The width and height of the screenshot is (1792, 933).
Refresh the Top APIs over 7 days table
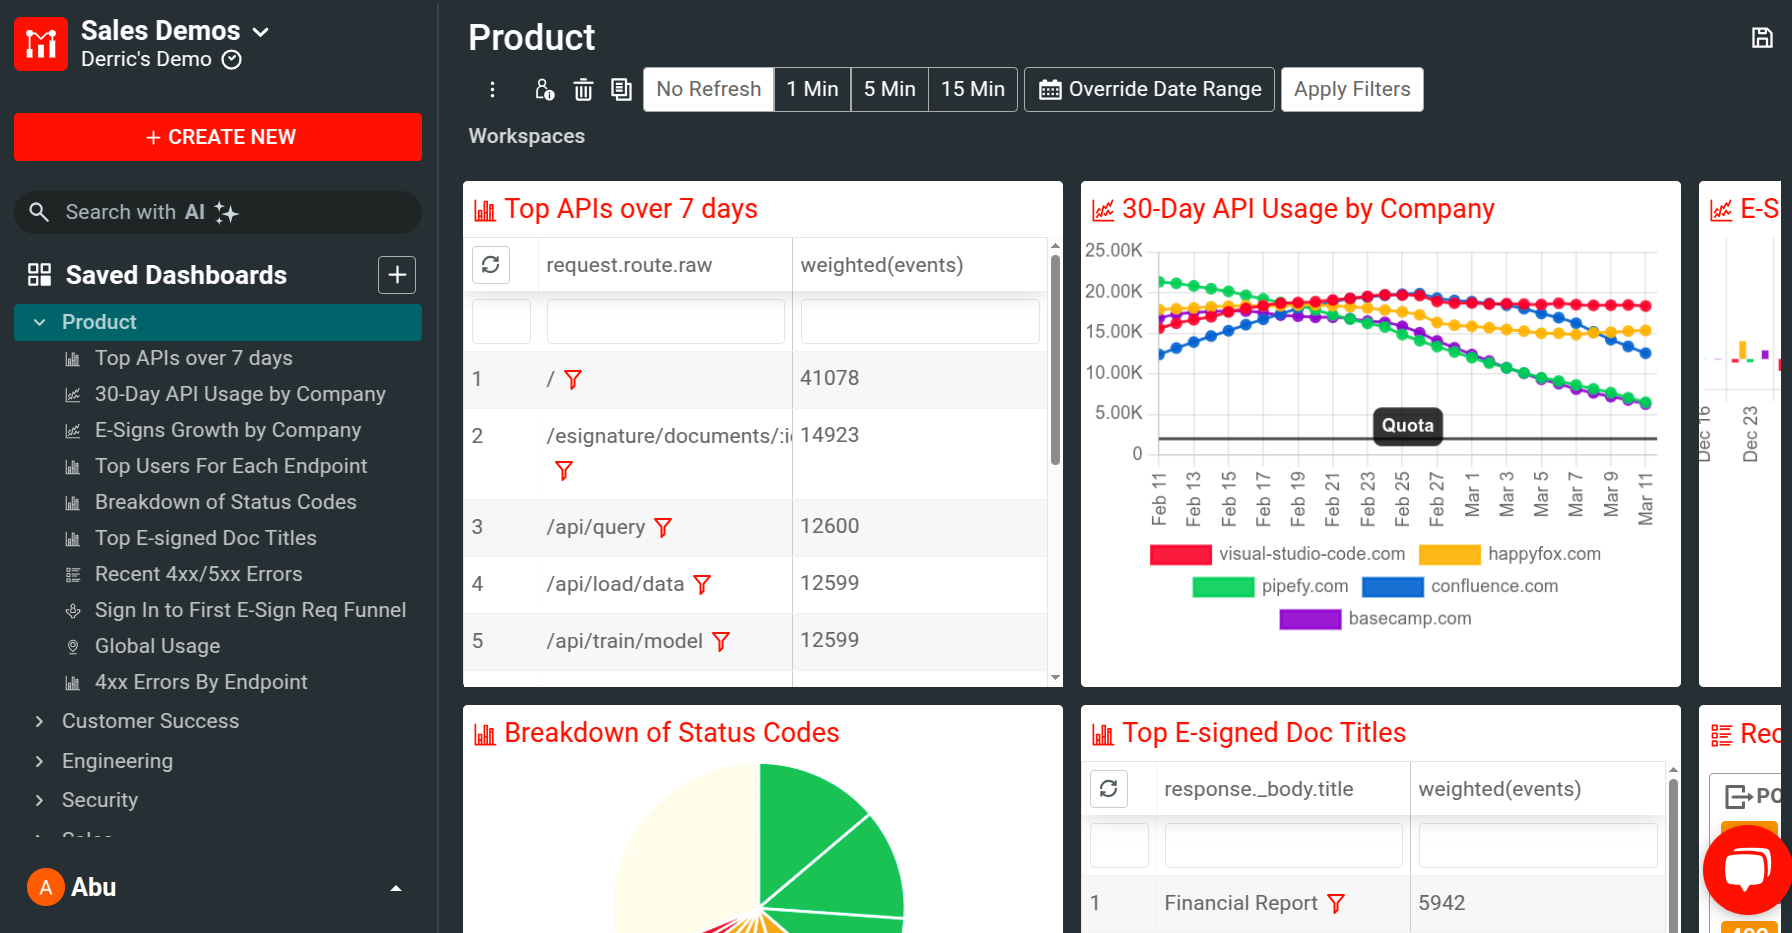coord(491,264)
